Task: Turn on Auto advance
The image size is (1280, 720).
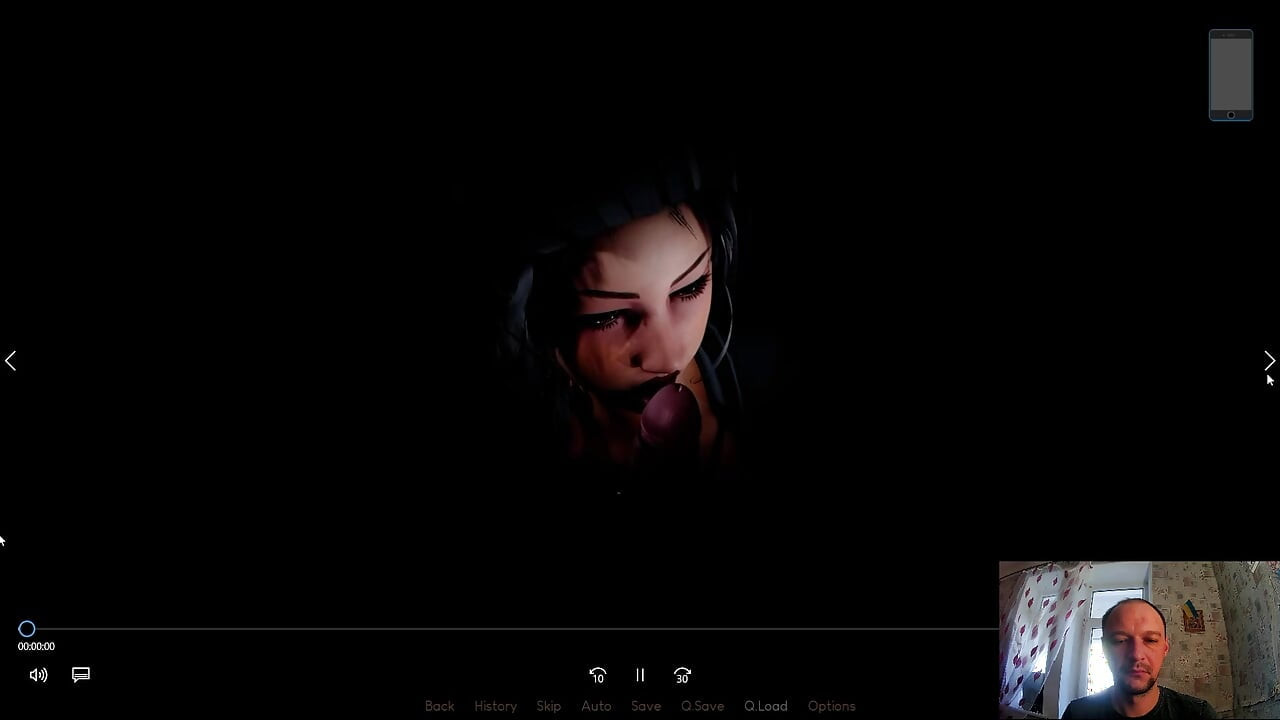Action: click(596, 706)
